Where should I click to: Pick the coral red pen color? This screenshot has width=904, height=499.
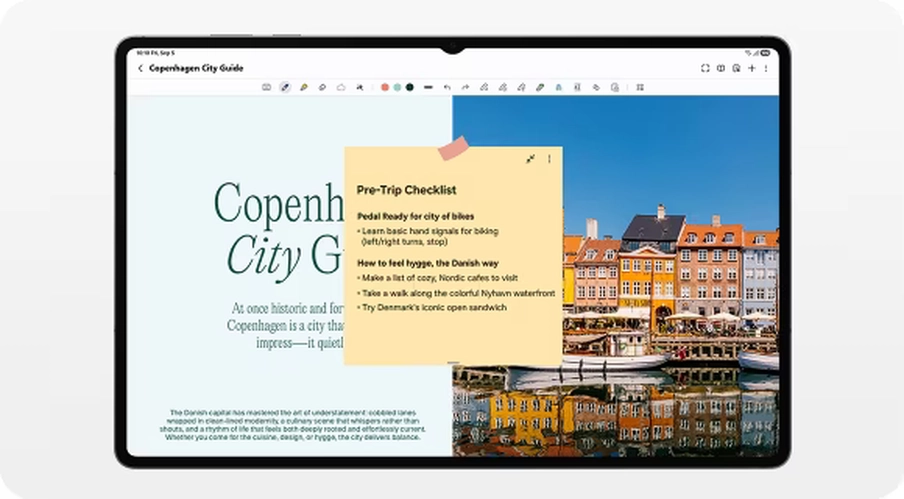pyautogui.click(x=385, y=88)
